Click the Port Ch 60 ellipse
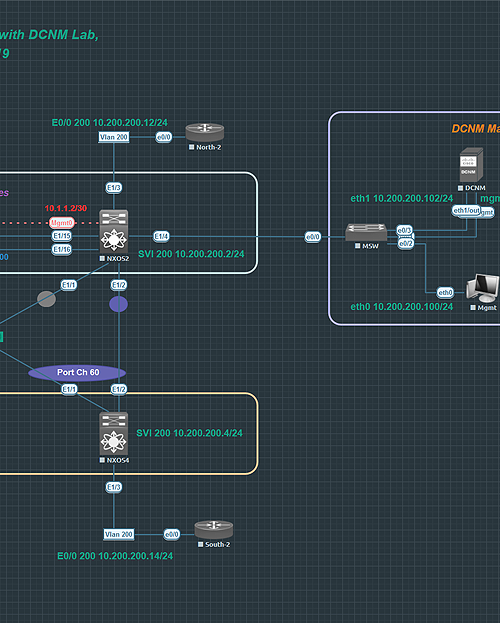This screenshot has width=500, height=623. point(77,373)
